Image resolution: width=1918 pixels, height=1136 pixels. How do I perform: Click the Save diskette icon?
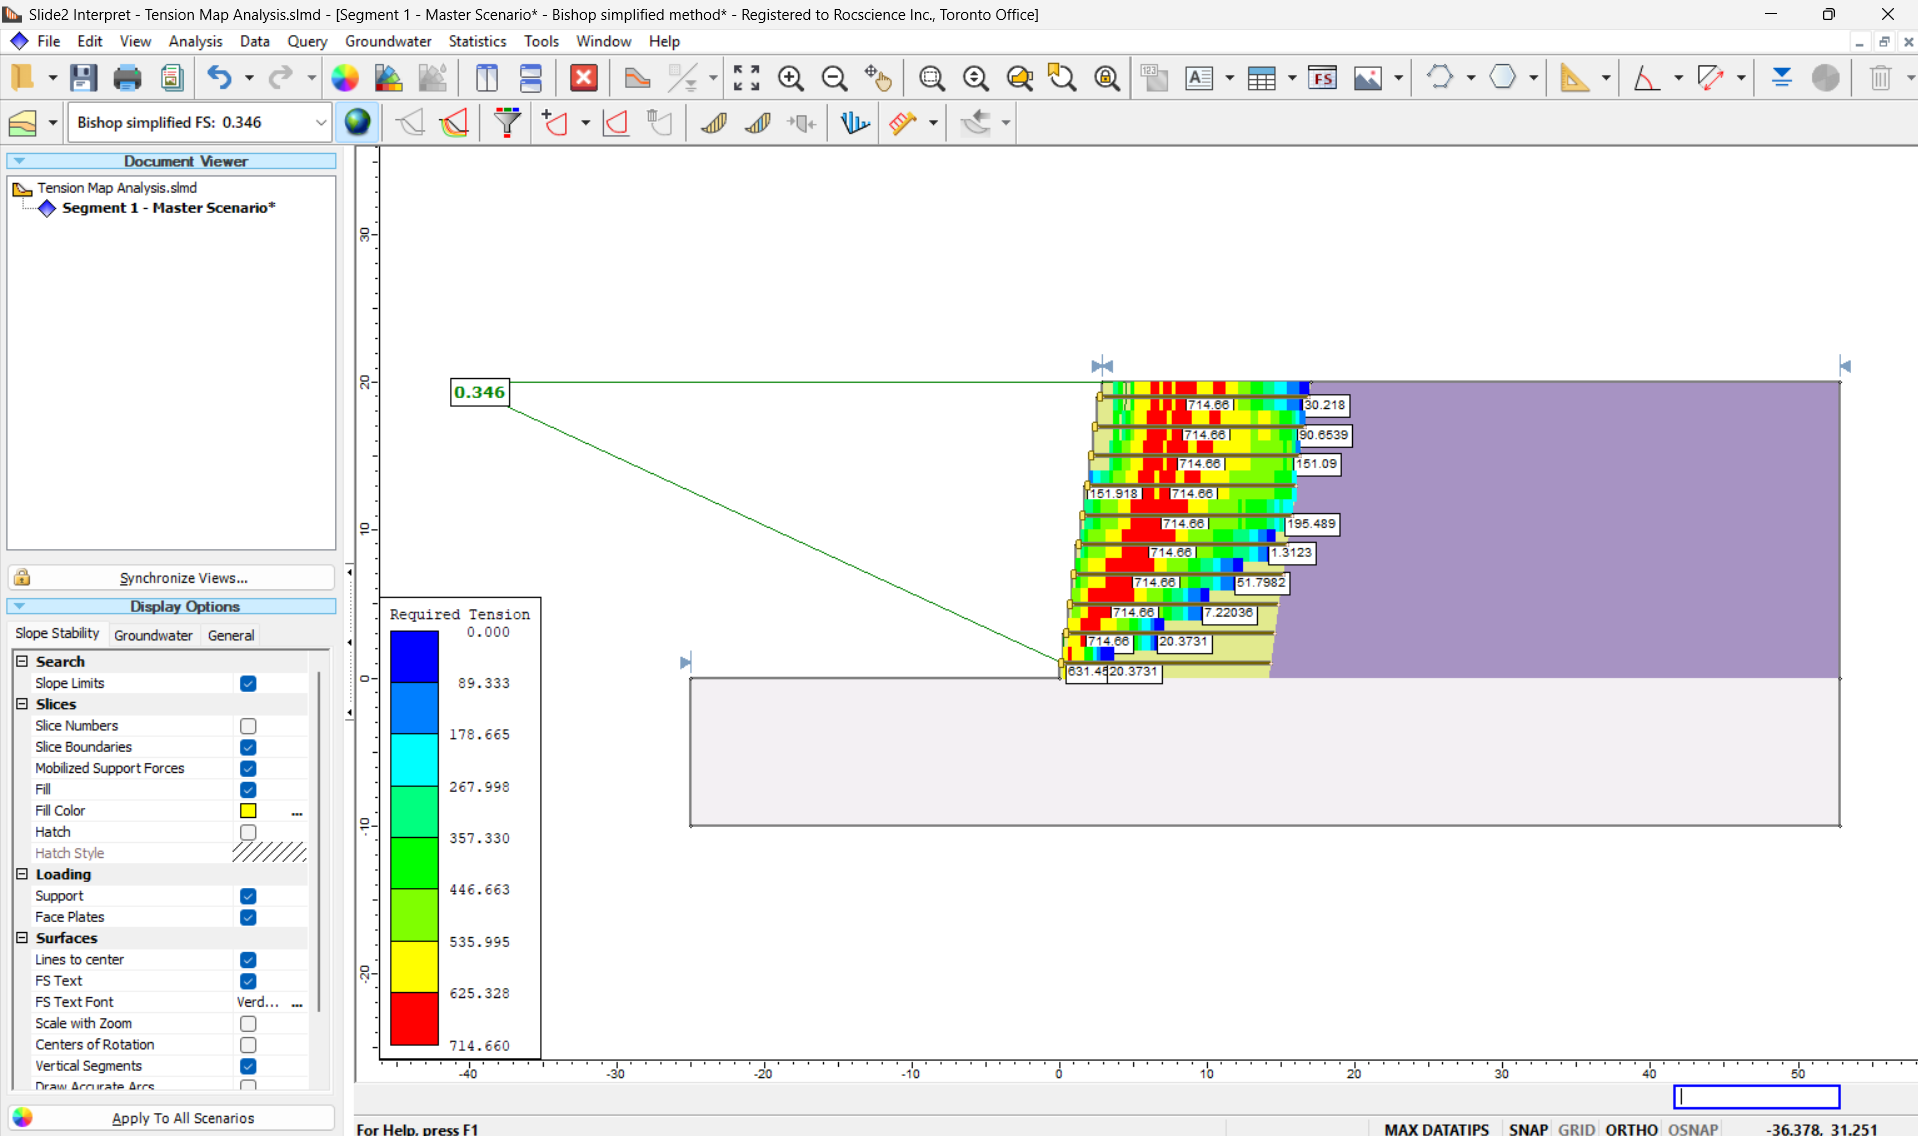(x=83, y=78)
